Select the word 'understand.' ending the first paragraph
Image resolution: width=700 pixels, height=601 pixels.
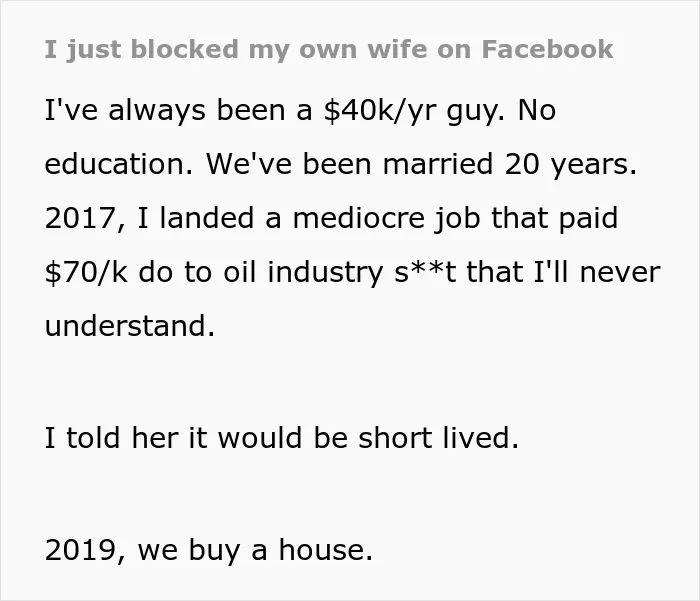point(130,326)
